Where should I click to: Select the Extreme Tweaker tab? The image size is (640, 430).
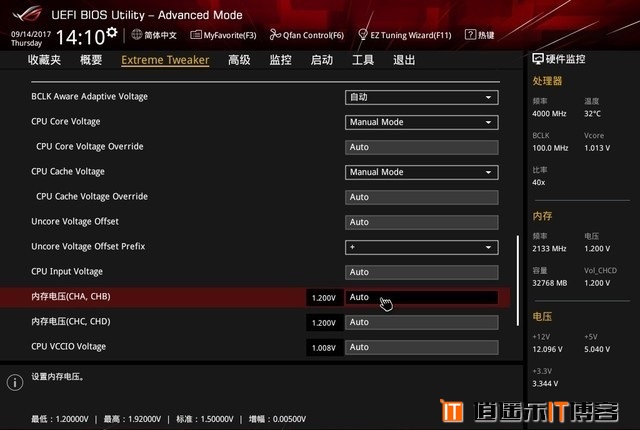coord(165,60)
